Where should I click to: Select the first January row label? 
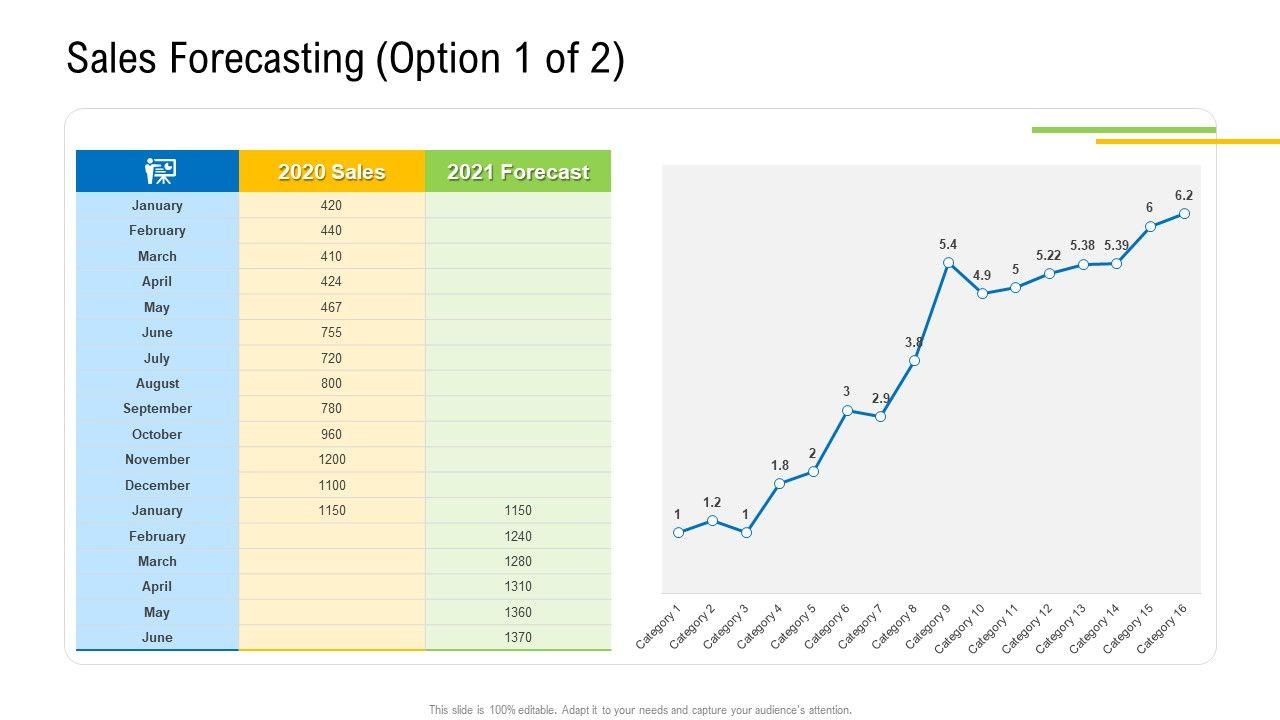157,205
